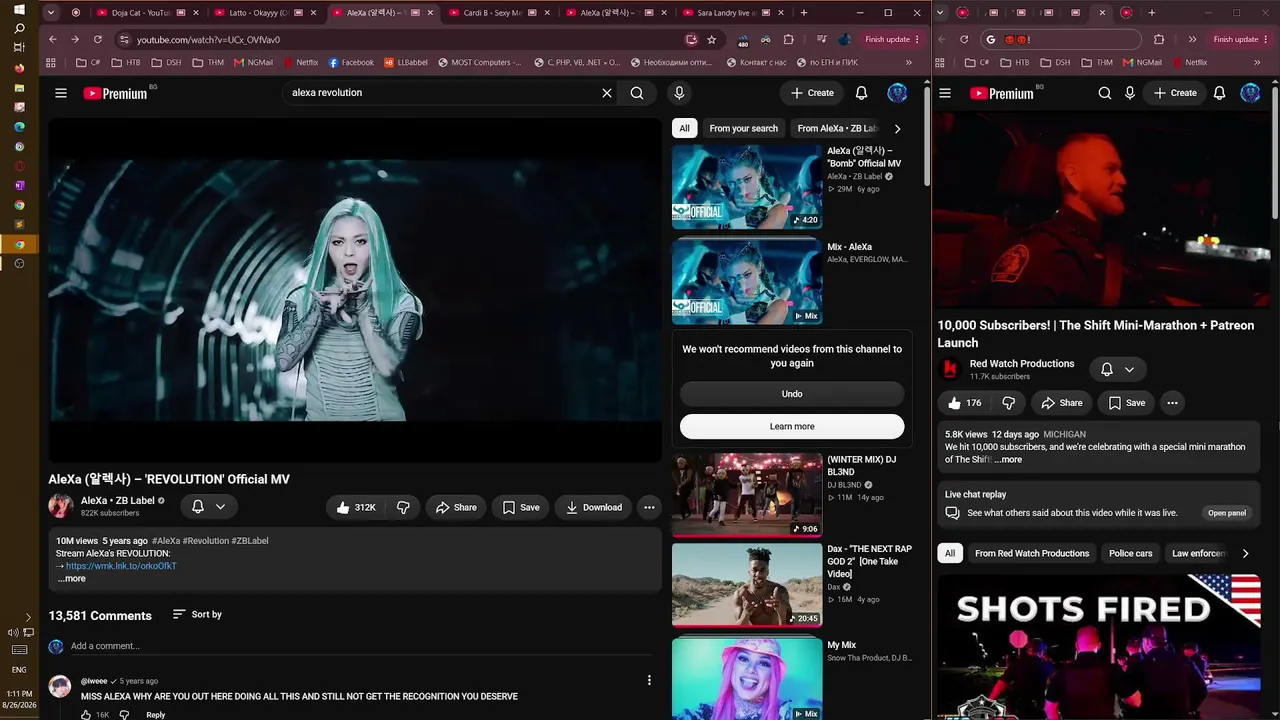Open notifications bell in Red Watch window header
The image size is (1280, 720).
(1220, 93)
